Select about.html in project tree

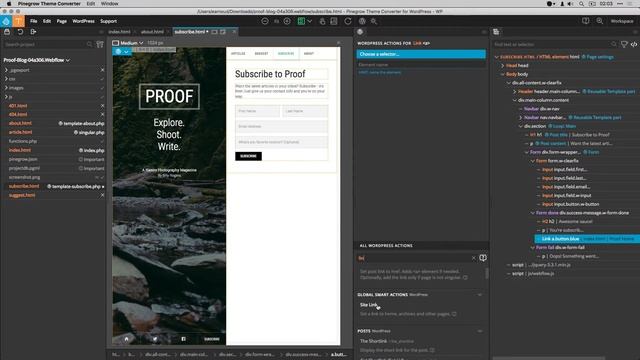[20, 123]
